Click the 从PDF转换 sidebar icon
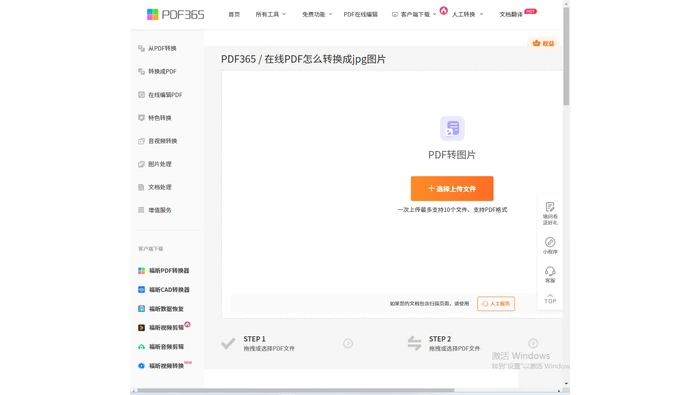 141,48
